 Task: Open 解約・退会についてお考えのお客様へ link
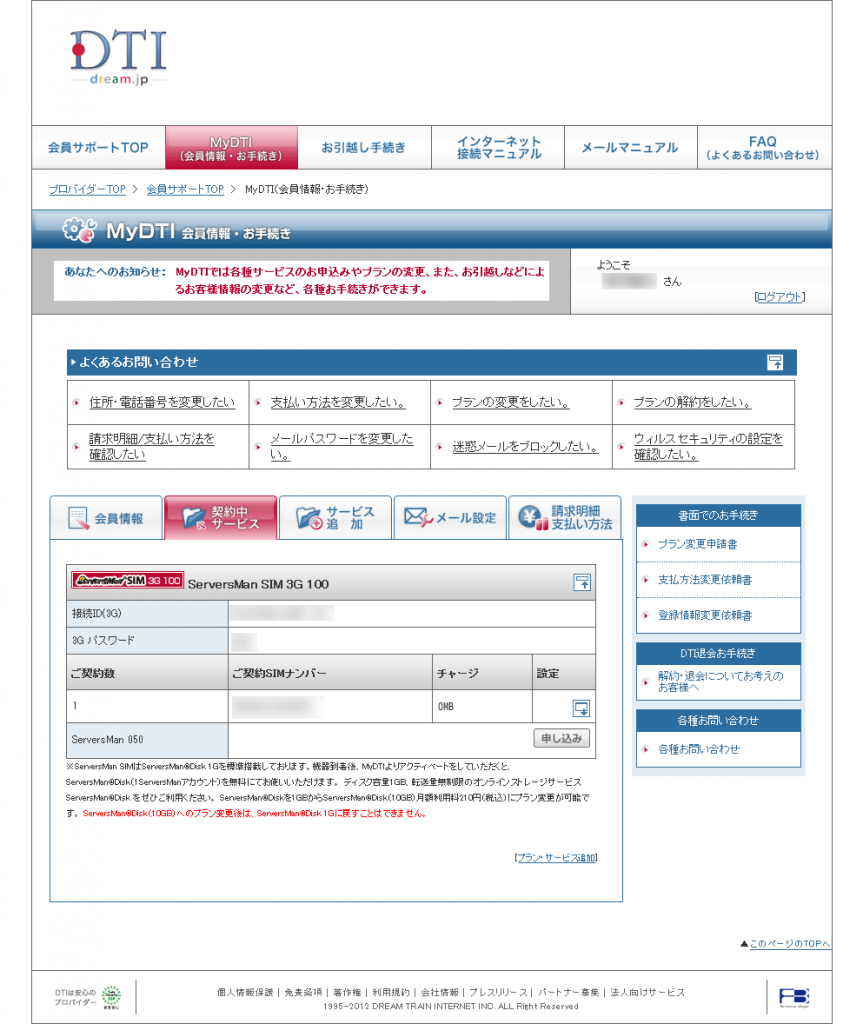[x=720, y=681]
